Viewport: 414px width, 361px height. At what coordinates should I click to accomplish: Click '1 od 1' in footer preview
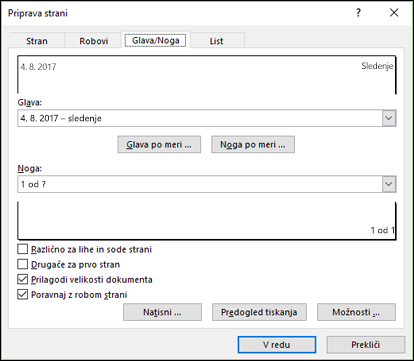click(x=383, y=230)
